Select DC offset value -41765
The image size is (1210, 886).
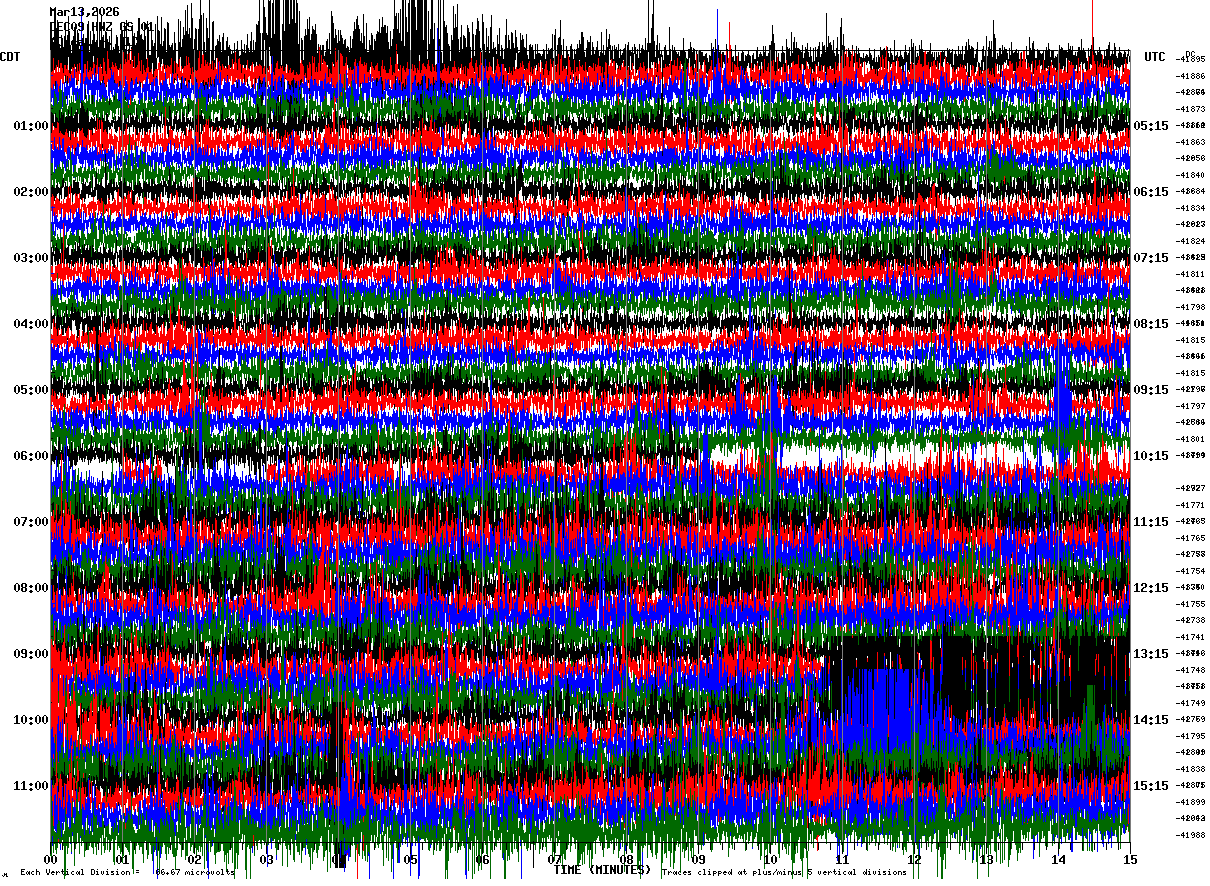click(x=1190, y=538)
